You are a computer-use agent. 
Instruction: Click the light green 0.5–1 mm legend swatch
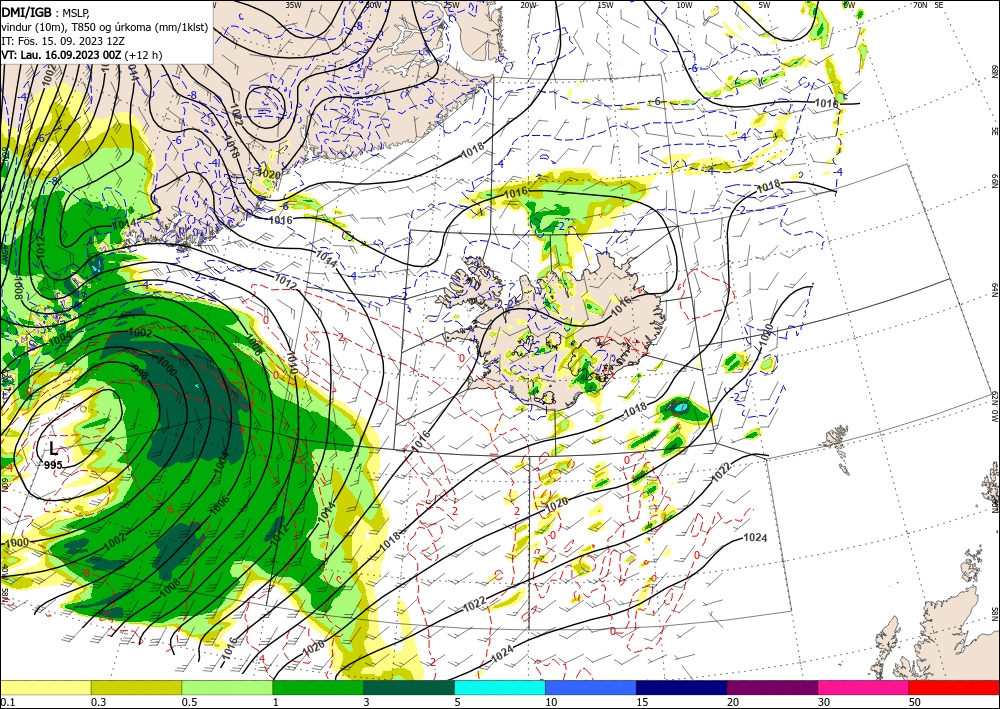click(x=227, y=687)
